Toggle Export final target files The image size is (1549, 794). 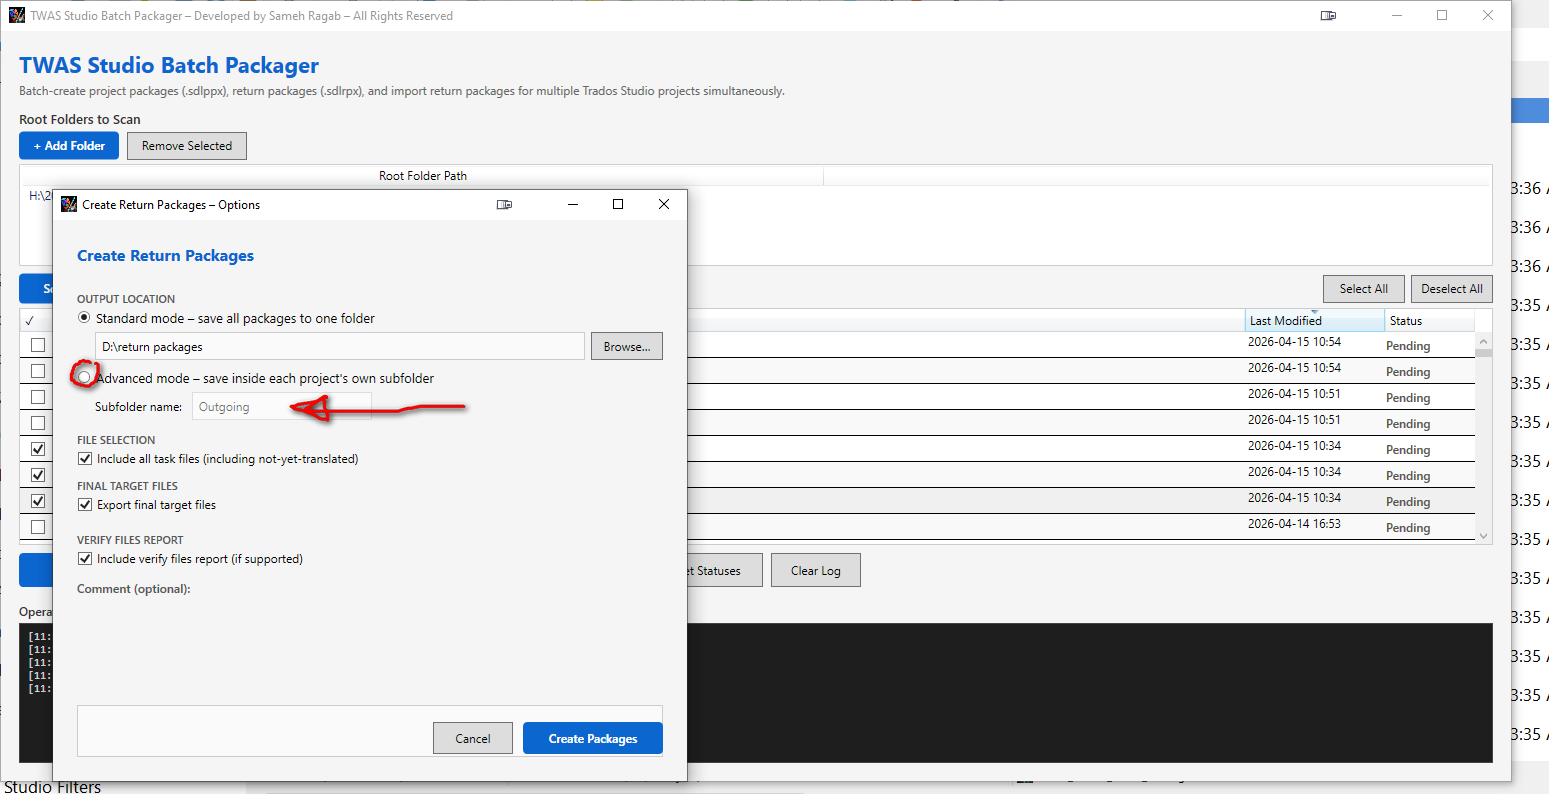(x=85, y=504)
